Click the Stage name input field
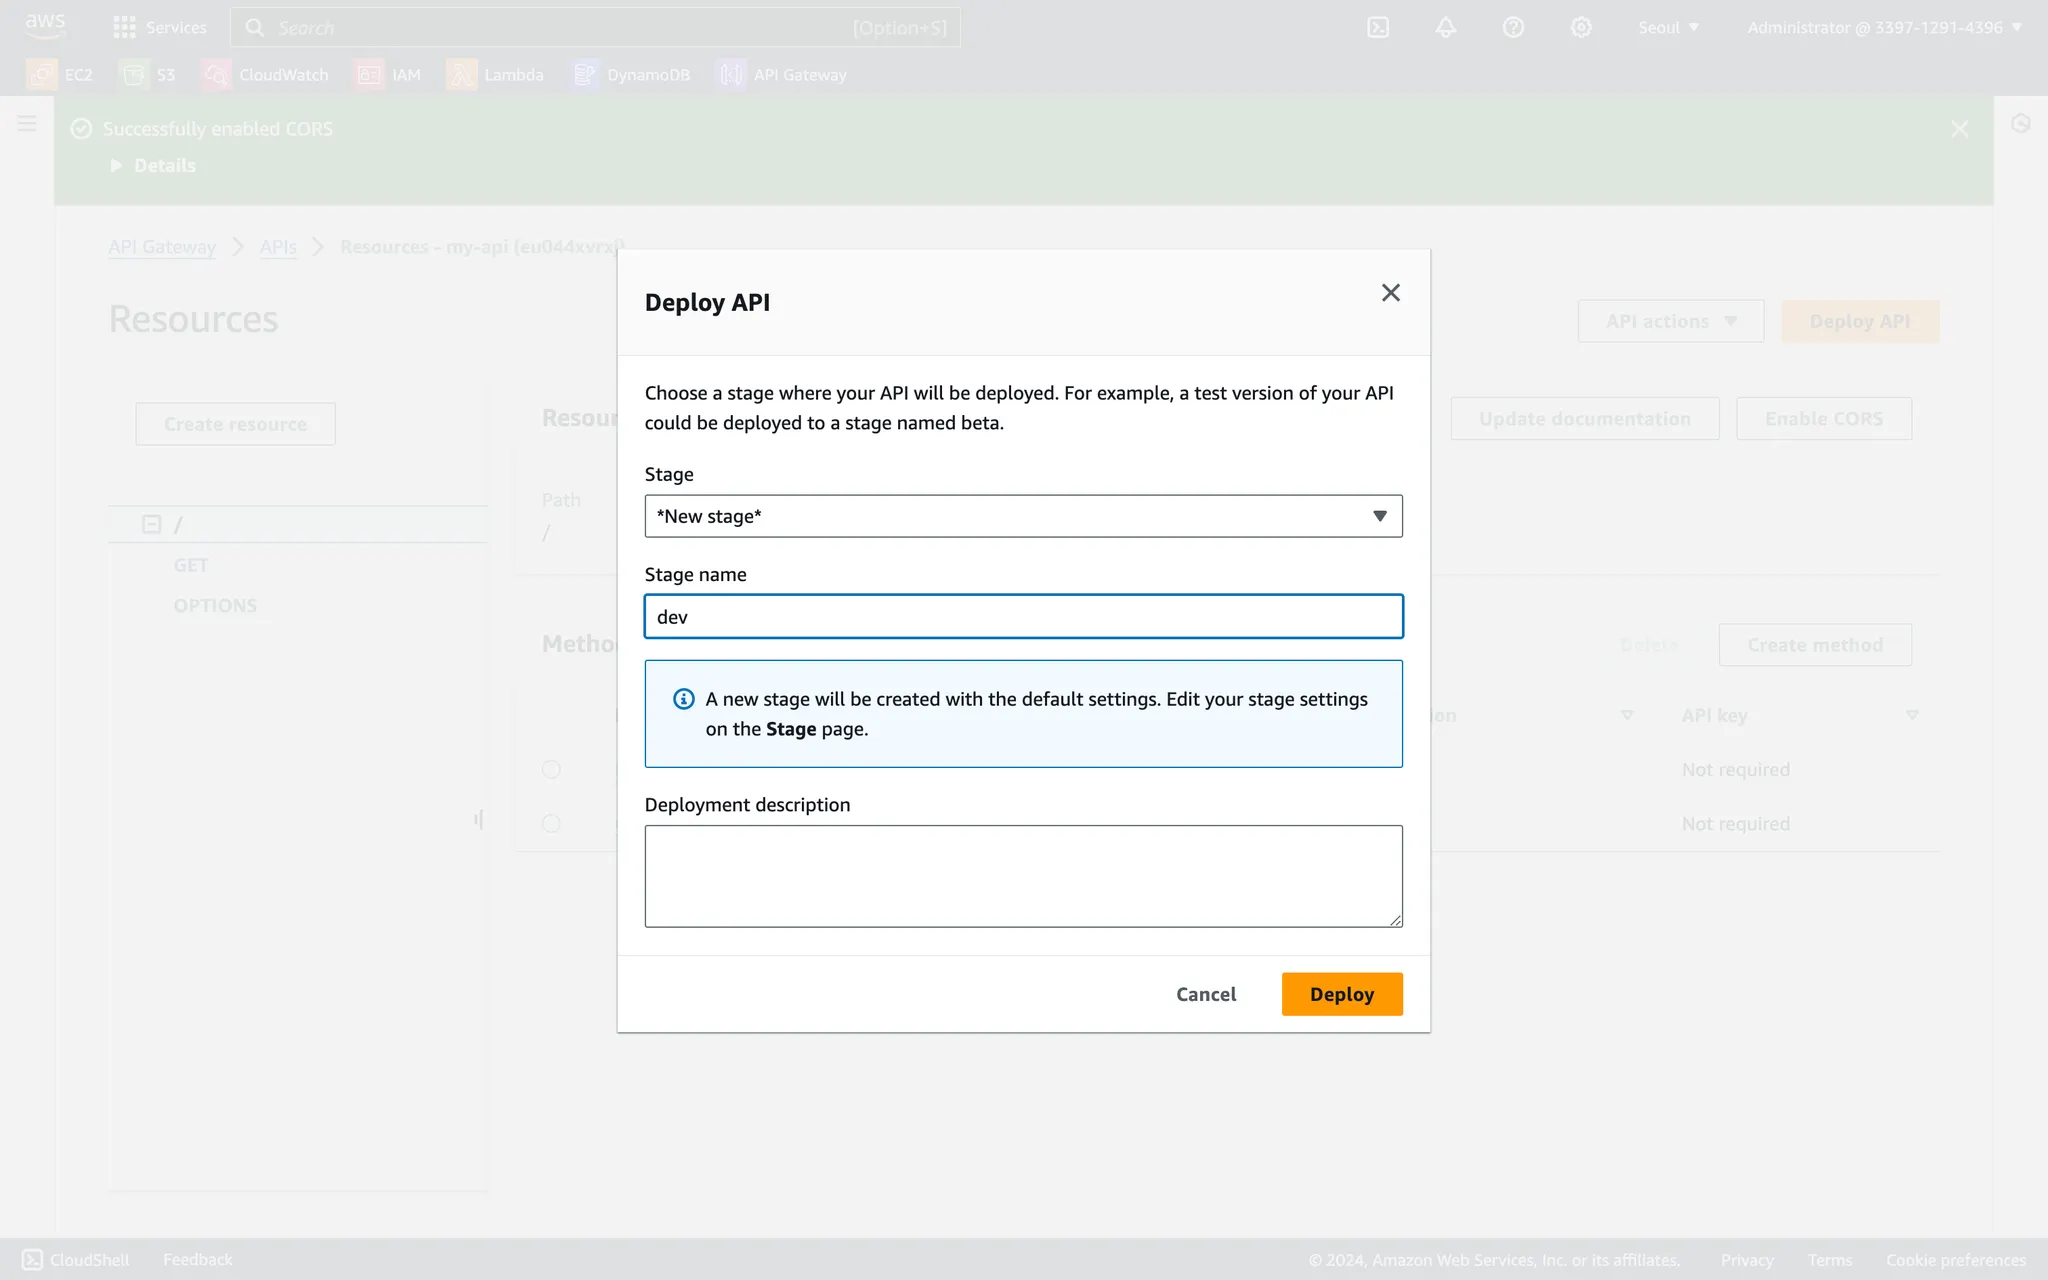2048x1280 pixels. point(1022,617)
